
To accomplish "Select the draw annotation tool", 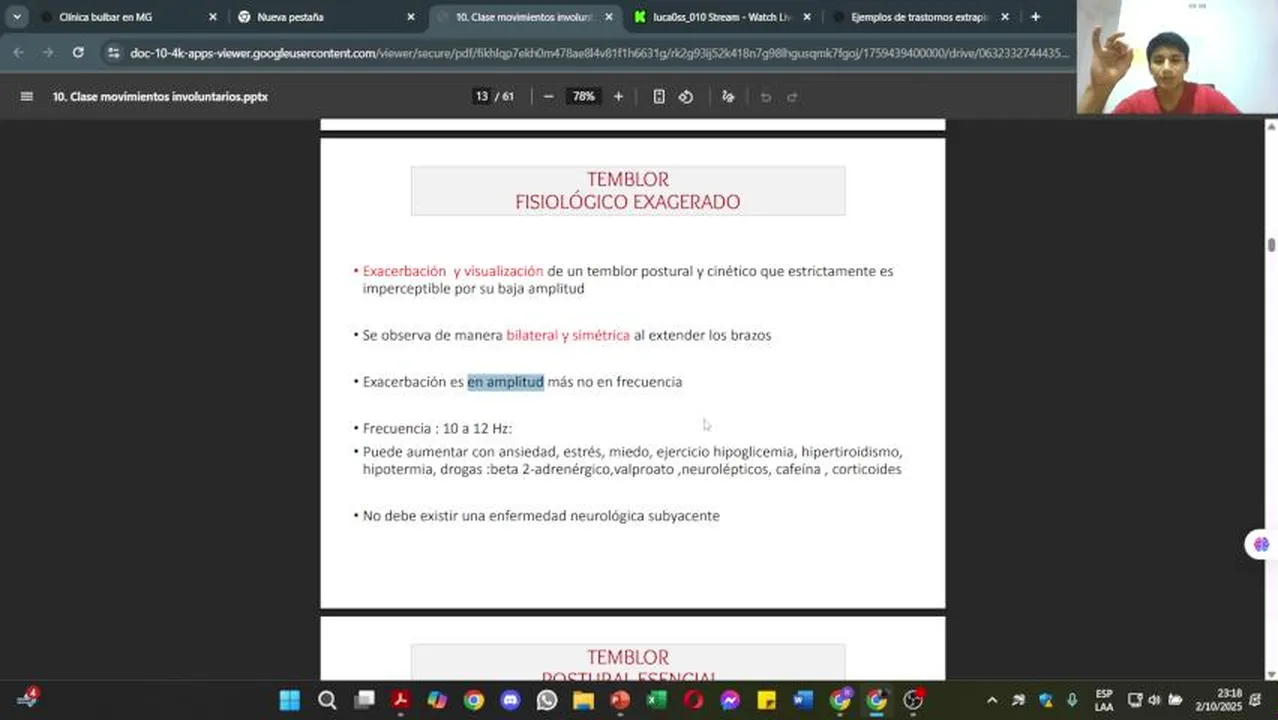I will pos(728,97).
